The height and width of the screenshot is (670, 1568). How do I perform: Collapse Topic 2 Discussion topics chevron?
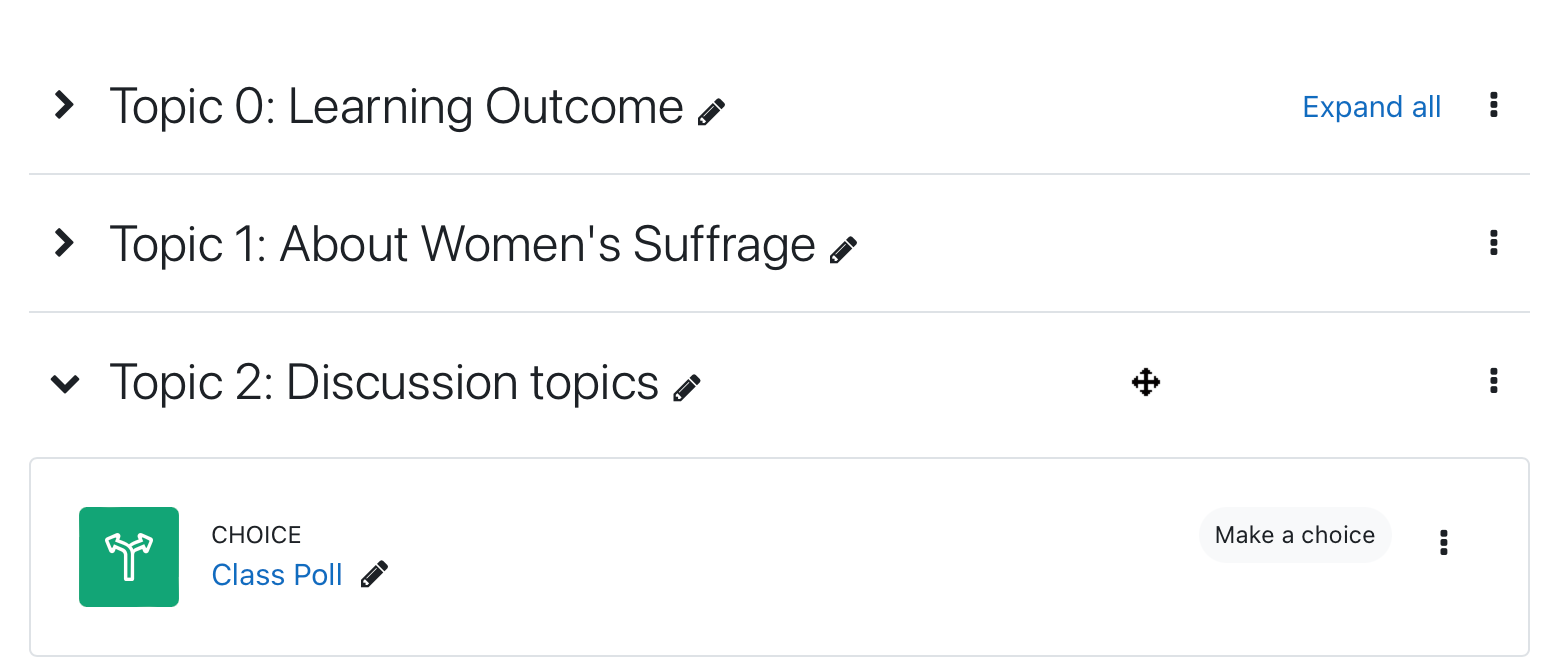tap(65, 383)
